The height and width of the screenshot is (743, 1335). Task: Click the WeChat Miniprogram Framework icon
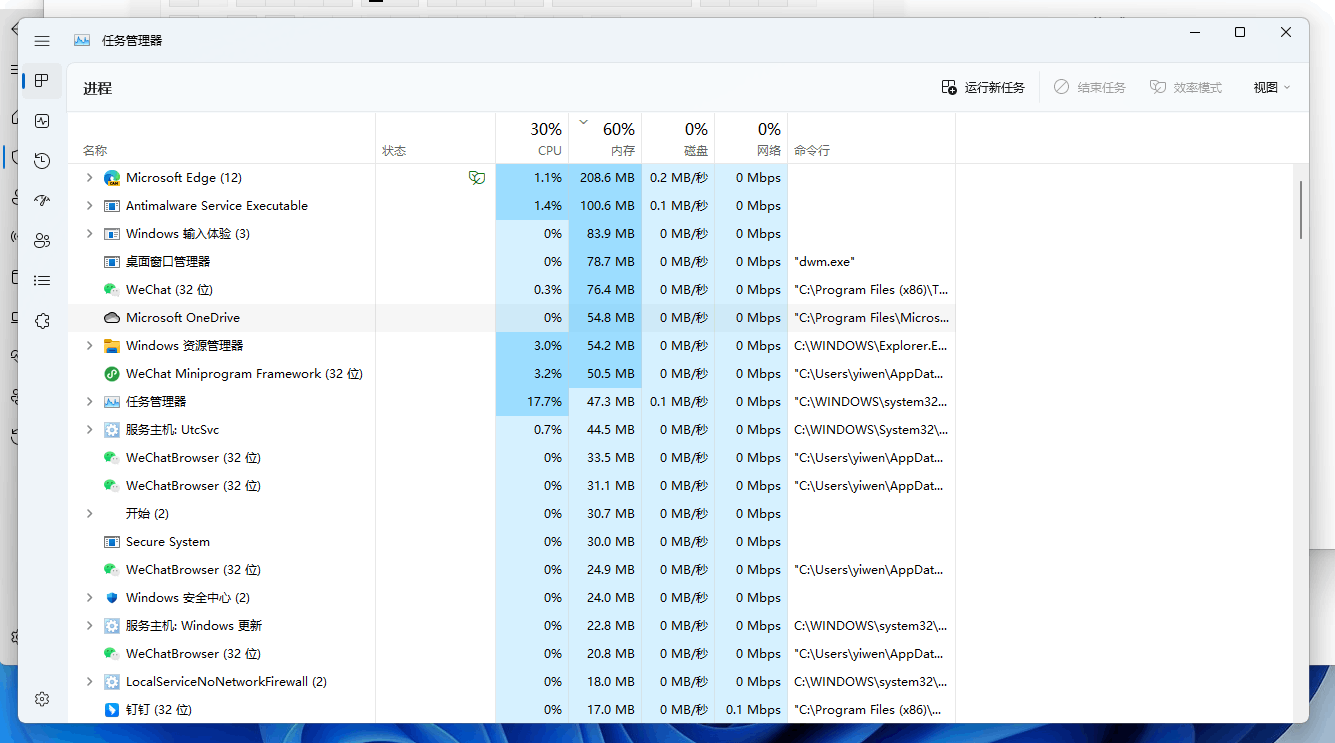[x=112, y=374]
